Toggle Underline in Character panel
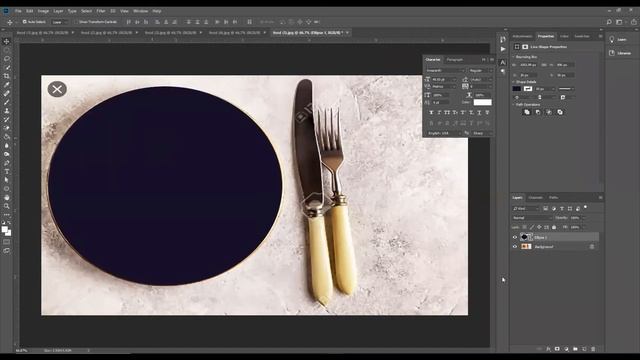 pos(479,113)
